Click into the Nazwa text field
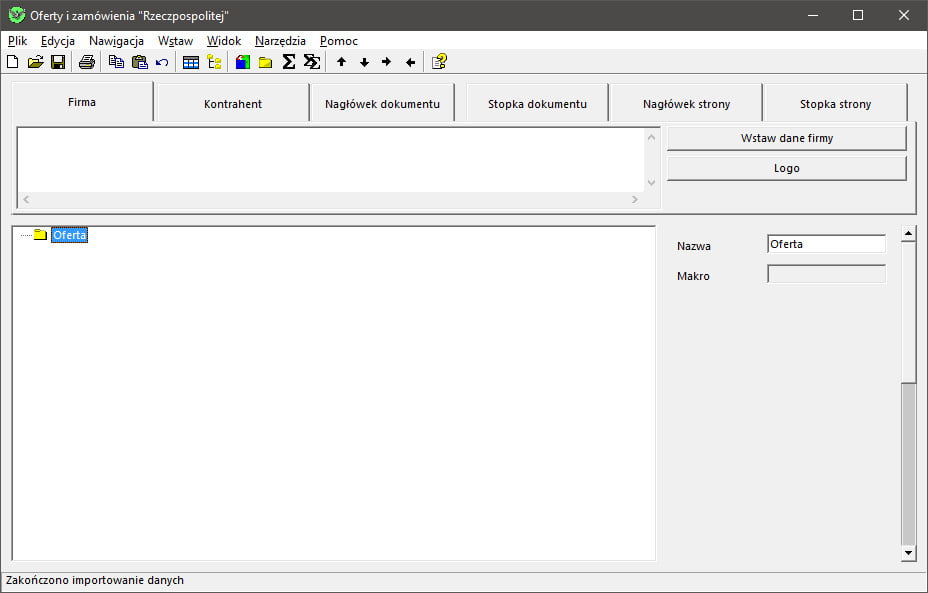 826,244
